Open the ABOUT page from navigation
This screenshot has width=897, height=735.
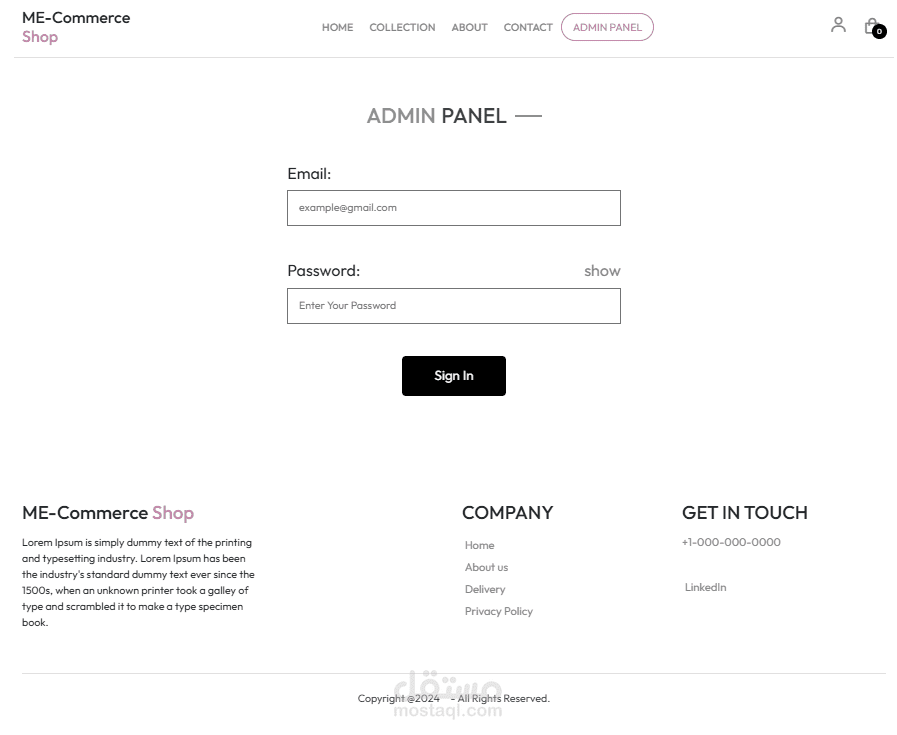click(x=469, y=27)
